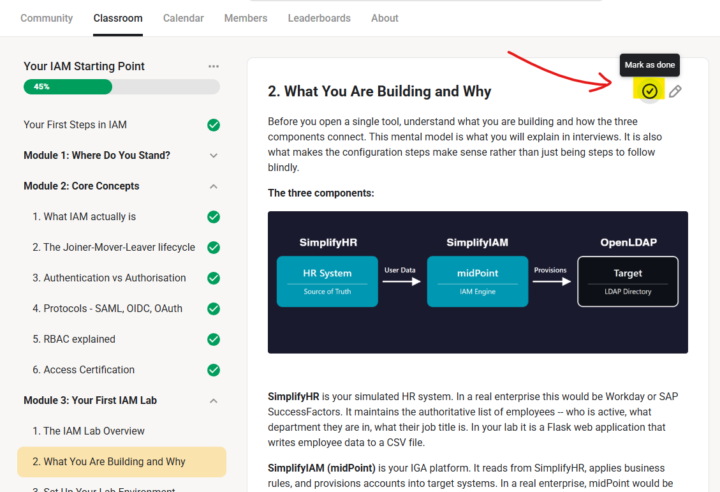Image resolution: width=720 pixels, height=492 pixels.
Task: Click the Module 3: Your First IAM Lab heading
Action: point(90,401)
